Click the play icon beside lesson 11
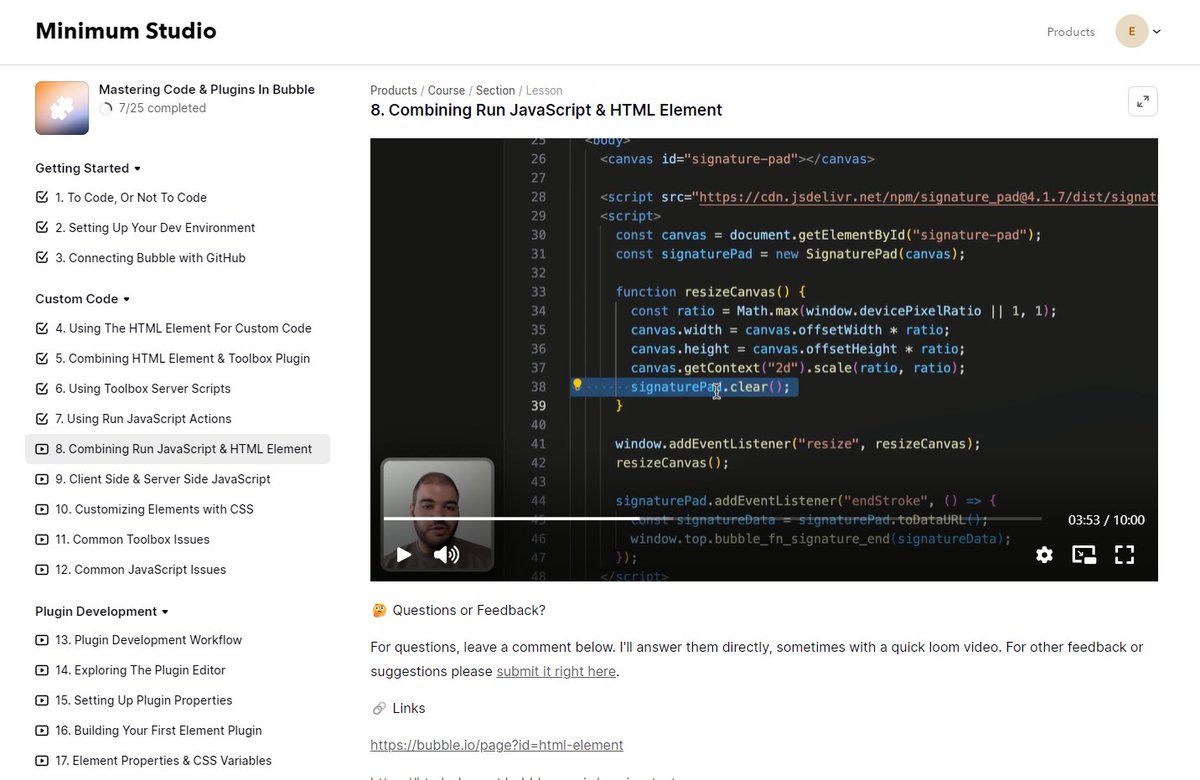 42,539
